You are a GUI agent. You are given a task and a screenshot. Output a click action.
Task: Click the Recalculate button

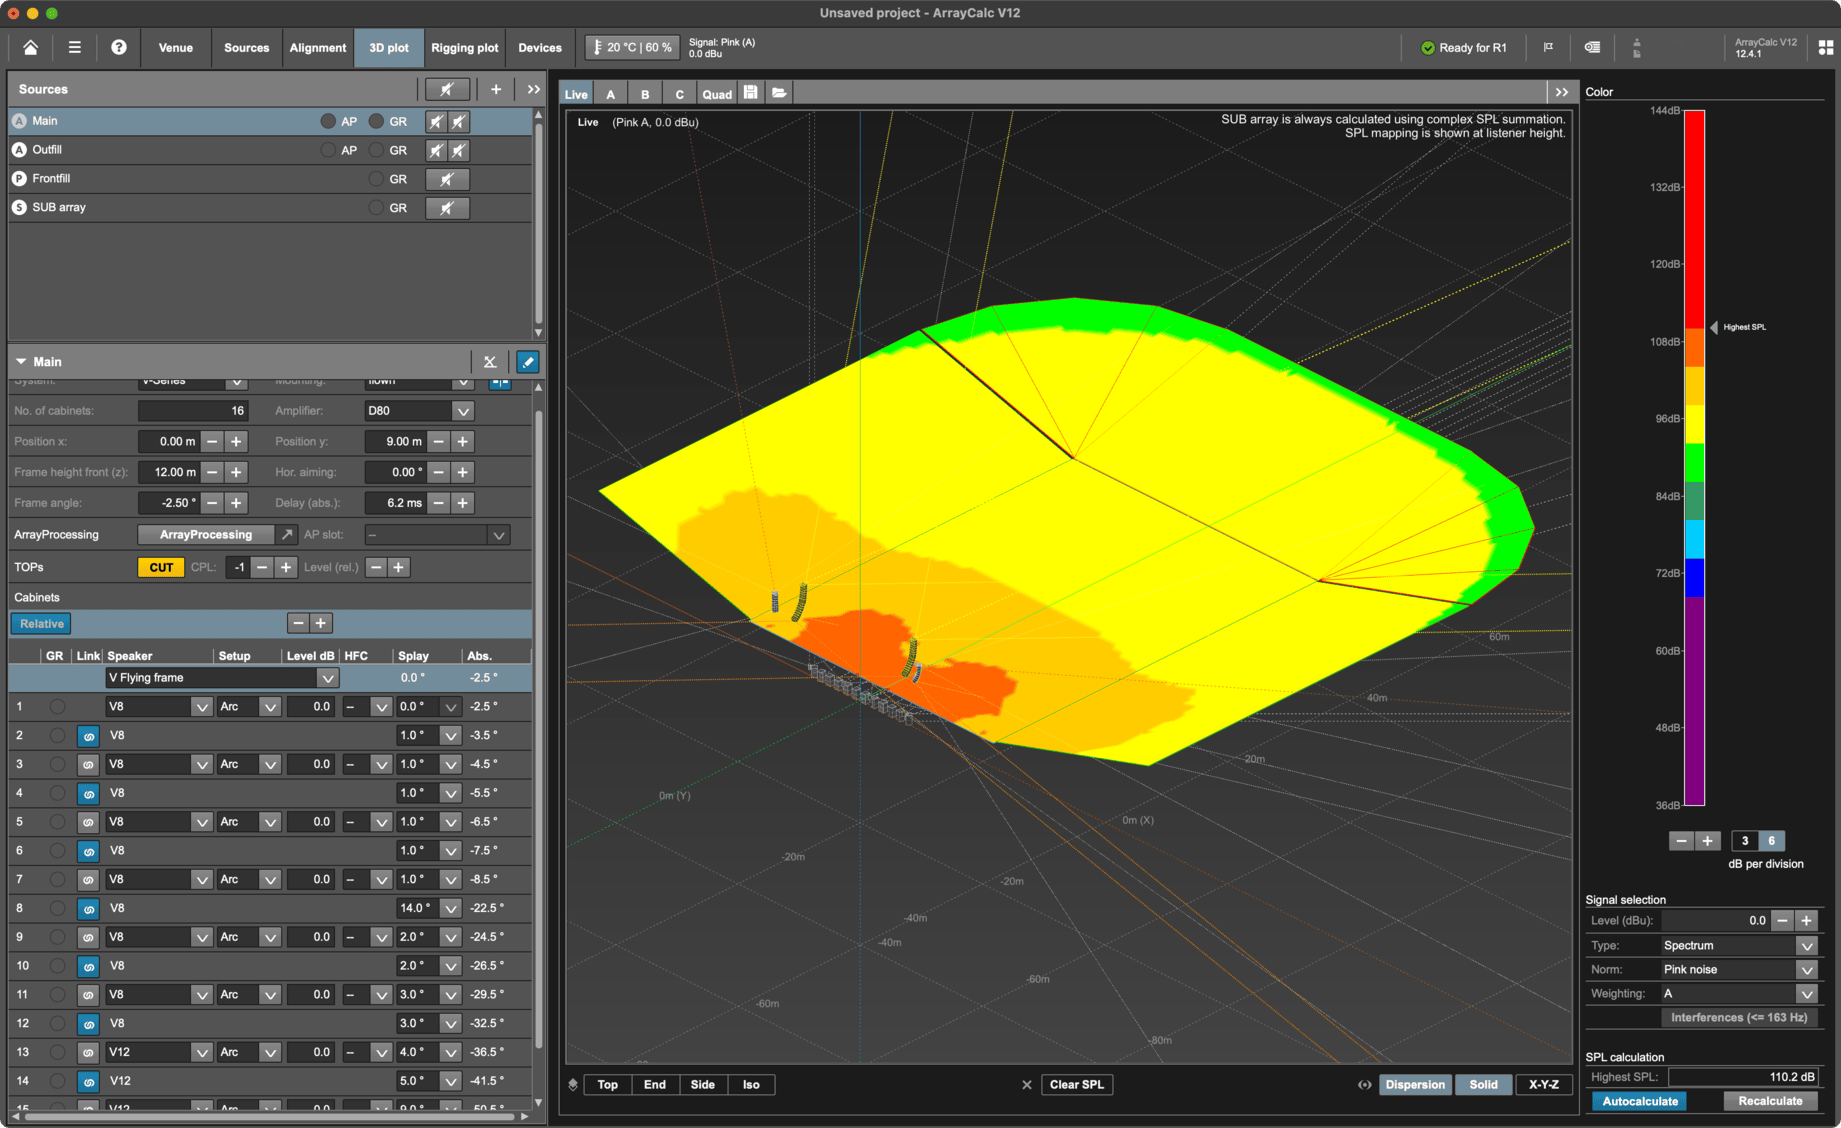[1769, 1100]
